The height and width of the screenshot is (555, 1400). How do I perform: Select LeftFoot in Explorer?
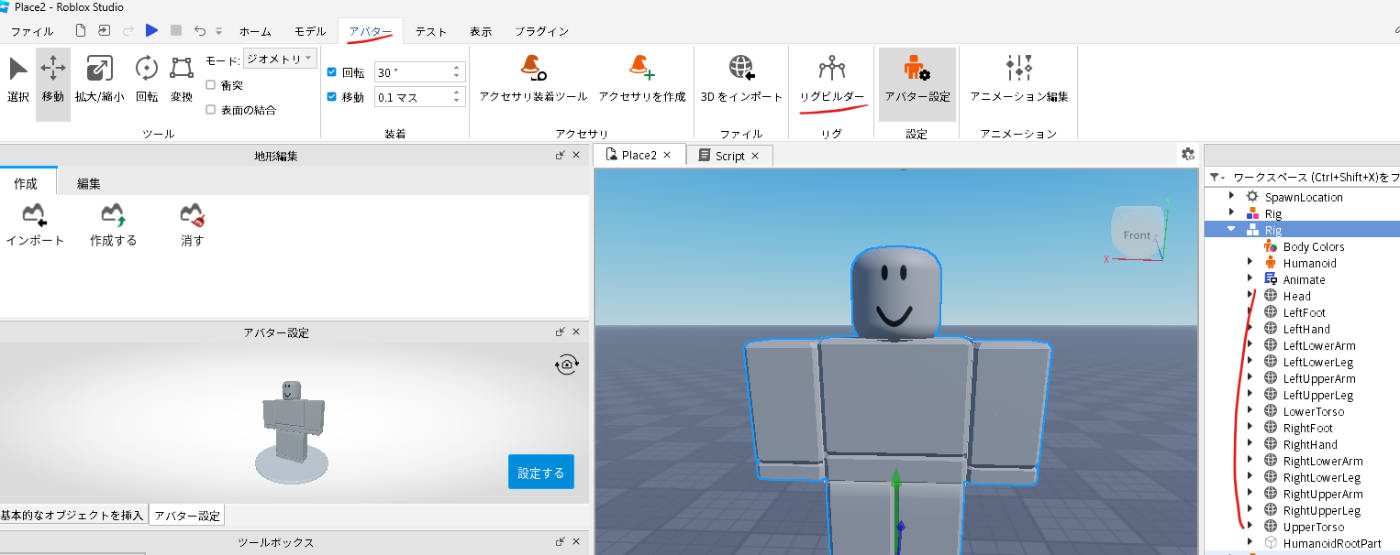[x=1304, y=313]
